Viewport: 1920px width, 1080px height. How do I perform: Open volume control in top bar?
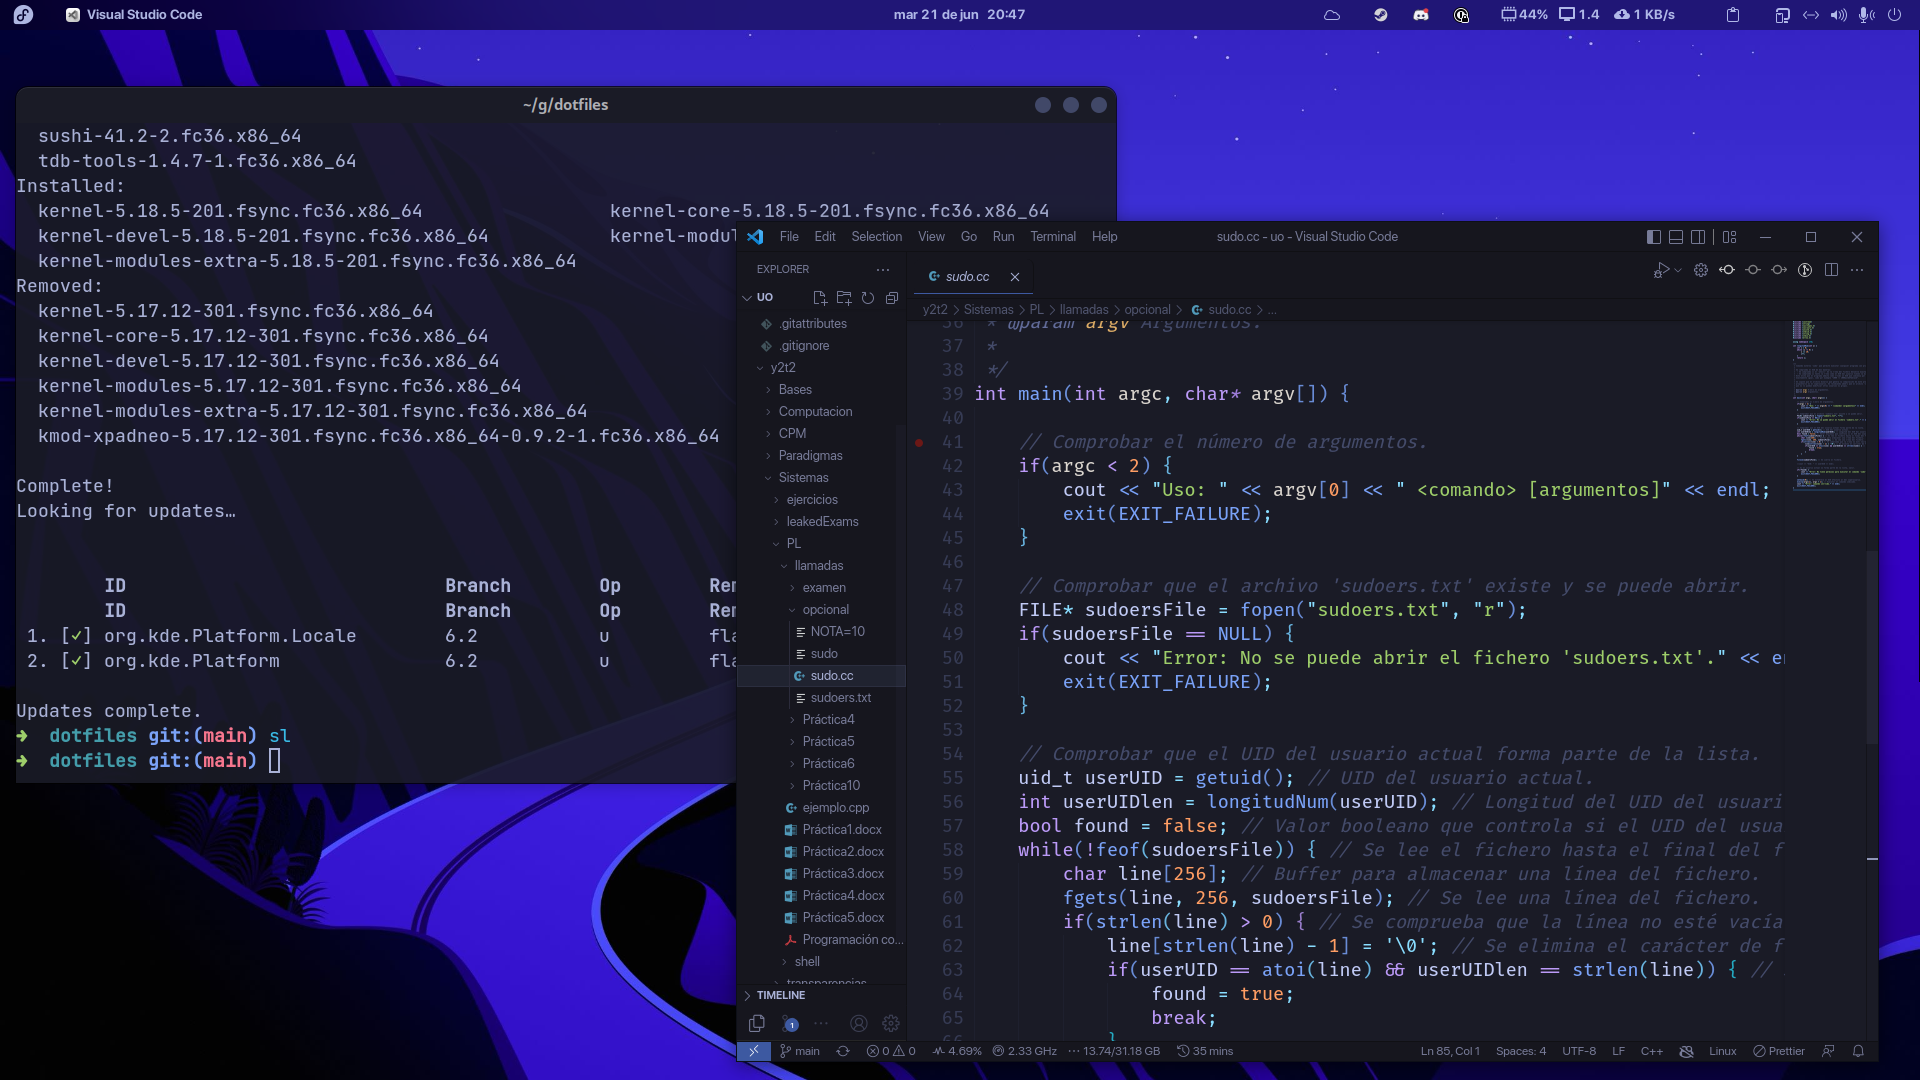point(1838,15)
